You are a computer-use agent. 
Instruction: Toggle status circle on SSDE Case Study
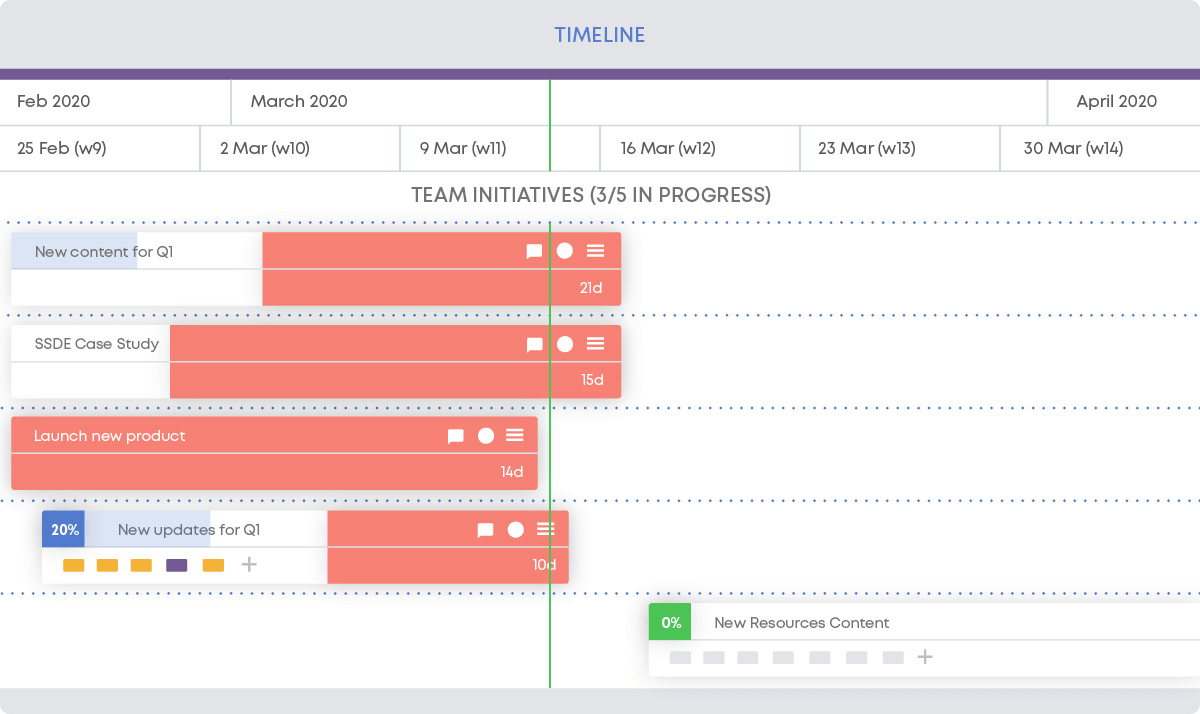(x=565, y=344)
